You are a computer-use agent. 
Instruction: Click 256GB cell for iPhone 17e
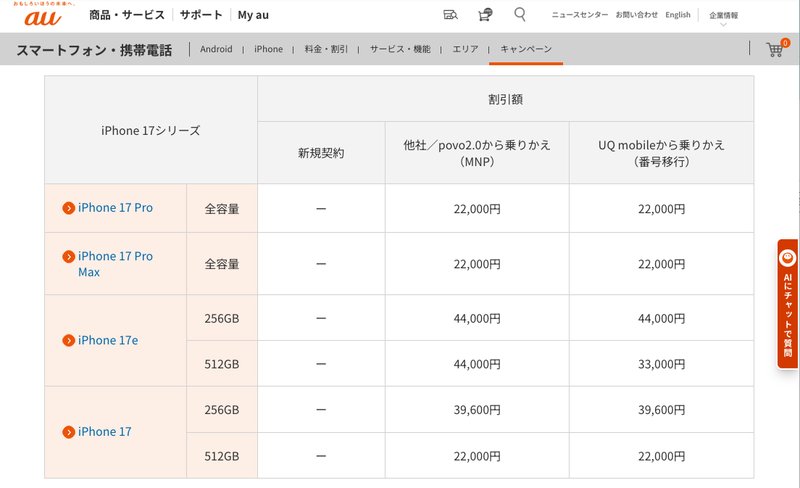pyautogui.click(x=222, y=318)
